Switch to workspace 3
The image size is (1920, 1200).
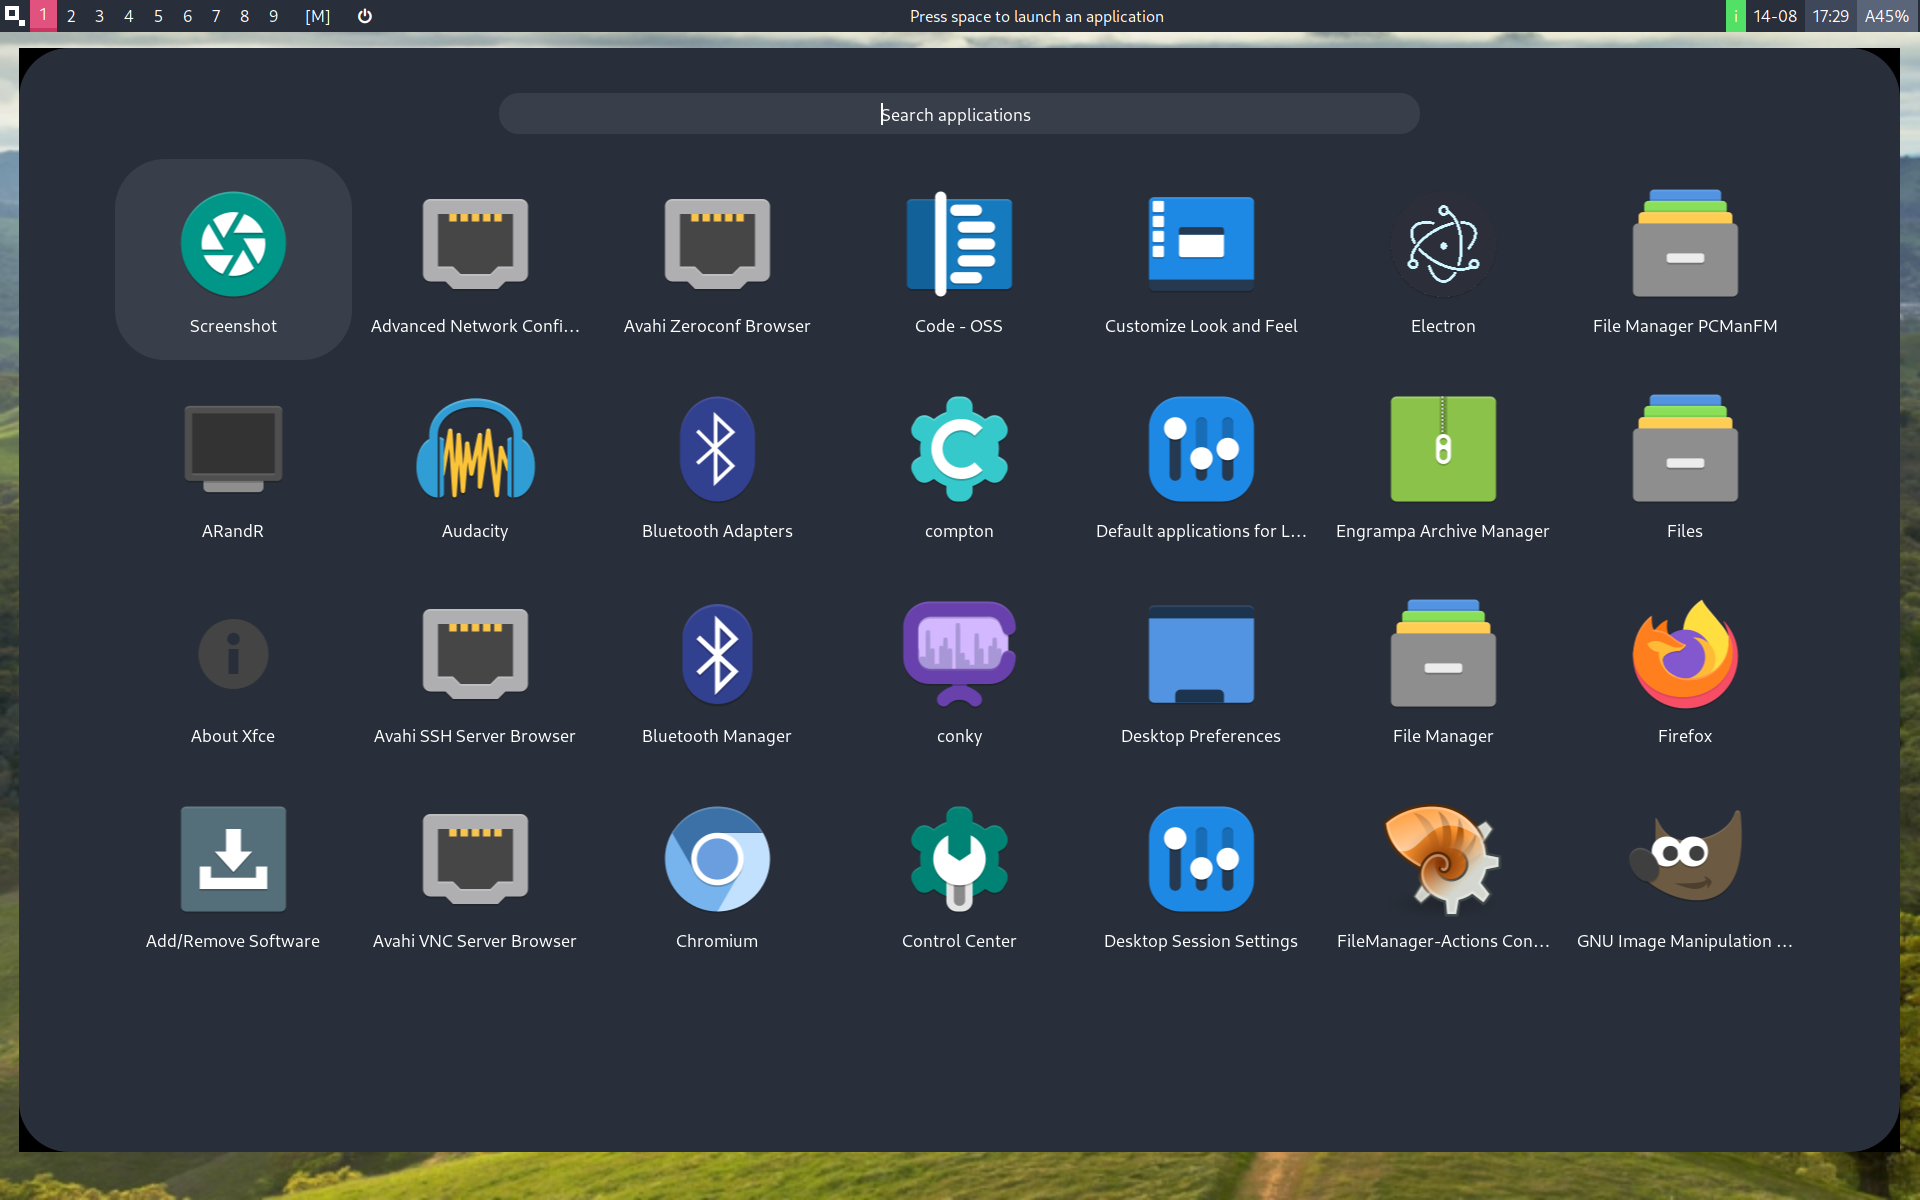[x=100, y=16]
